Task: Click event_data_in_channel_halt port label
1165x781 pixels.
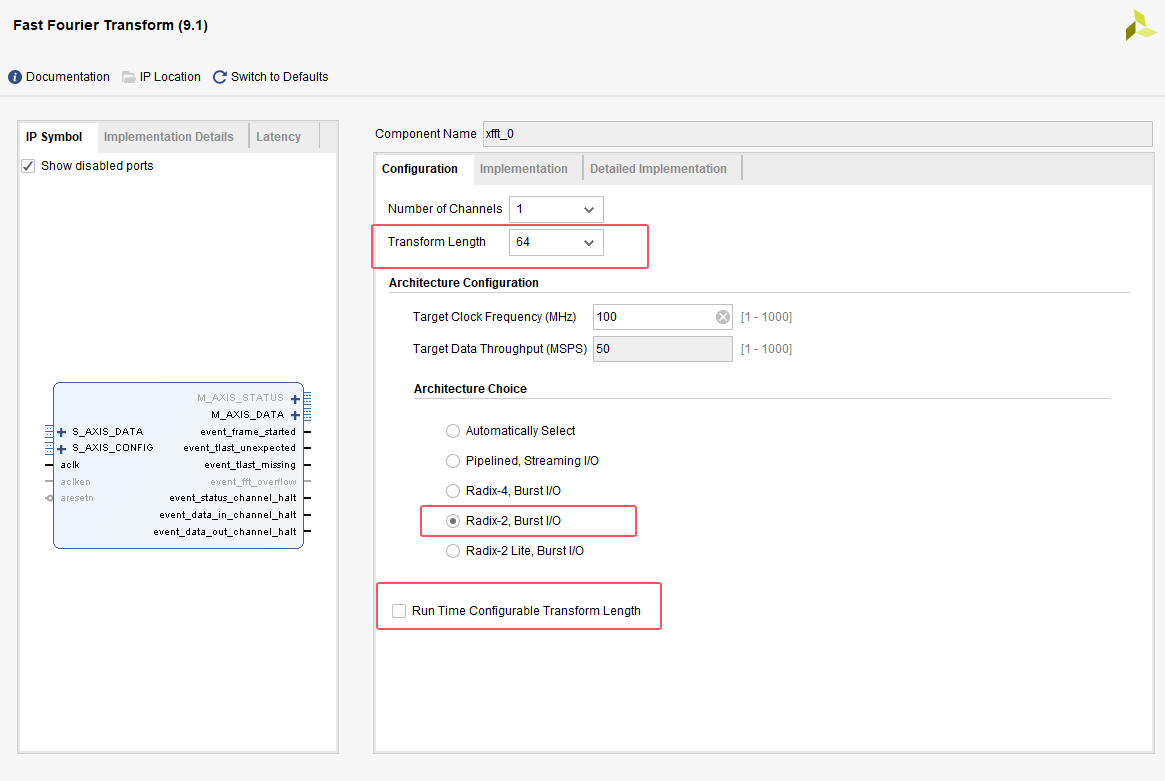Action: coord(227,515)
